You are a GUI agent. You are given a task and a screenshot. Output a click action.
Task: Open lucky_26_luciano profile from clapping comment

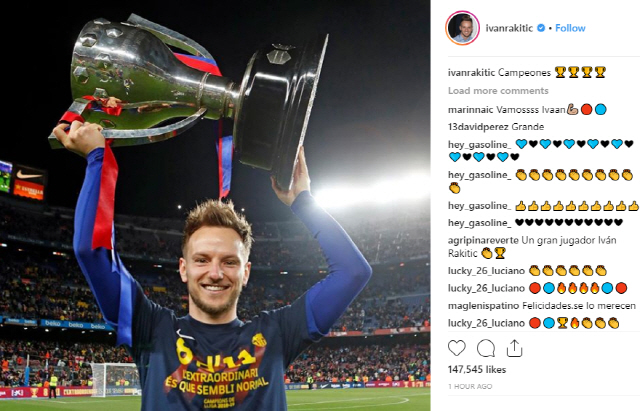click(x=486, y=271)
